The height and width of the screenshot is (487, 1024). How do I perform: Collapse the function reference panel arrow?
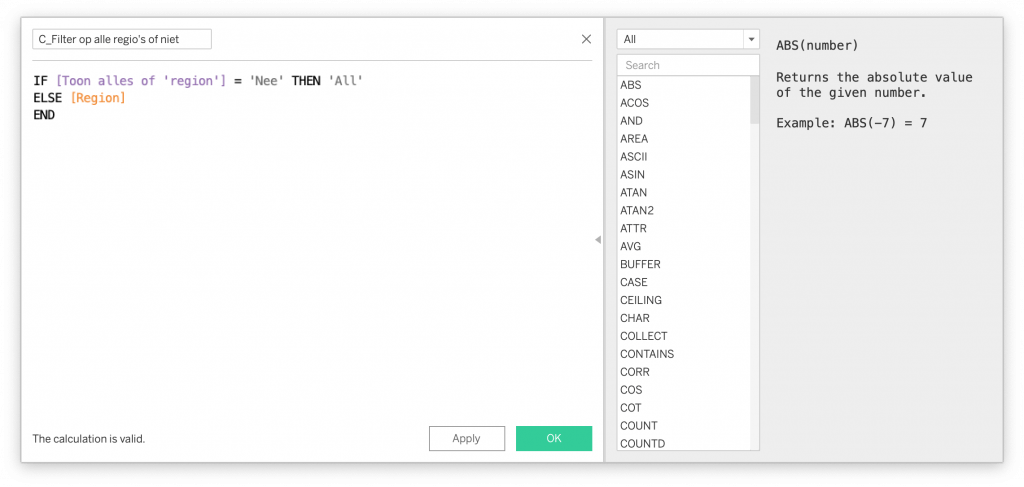coord(598,240)
